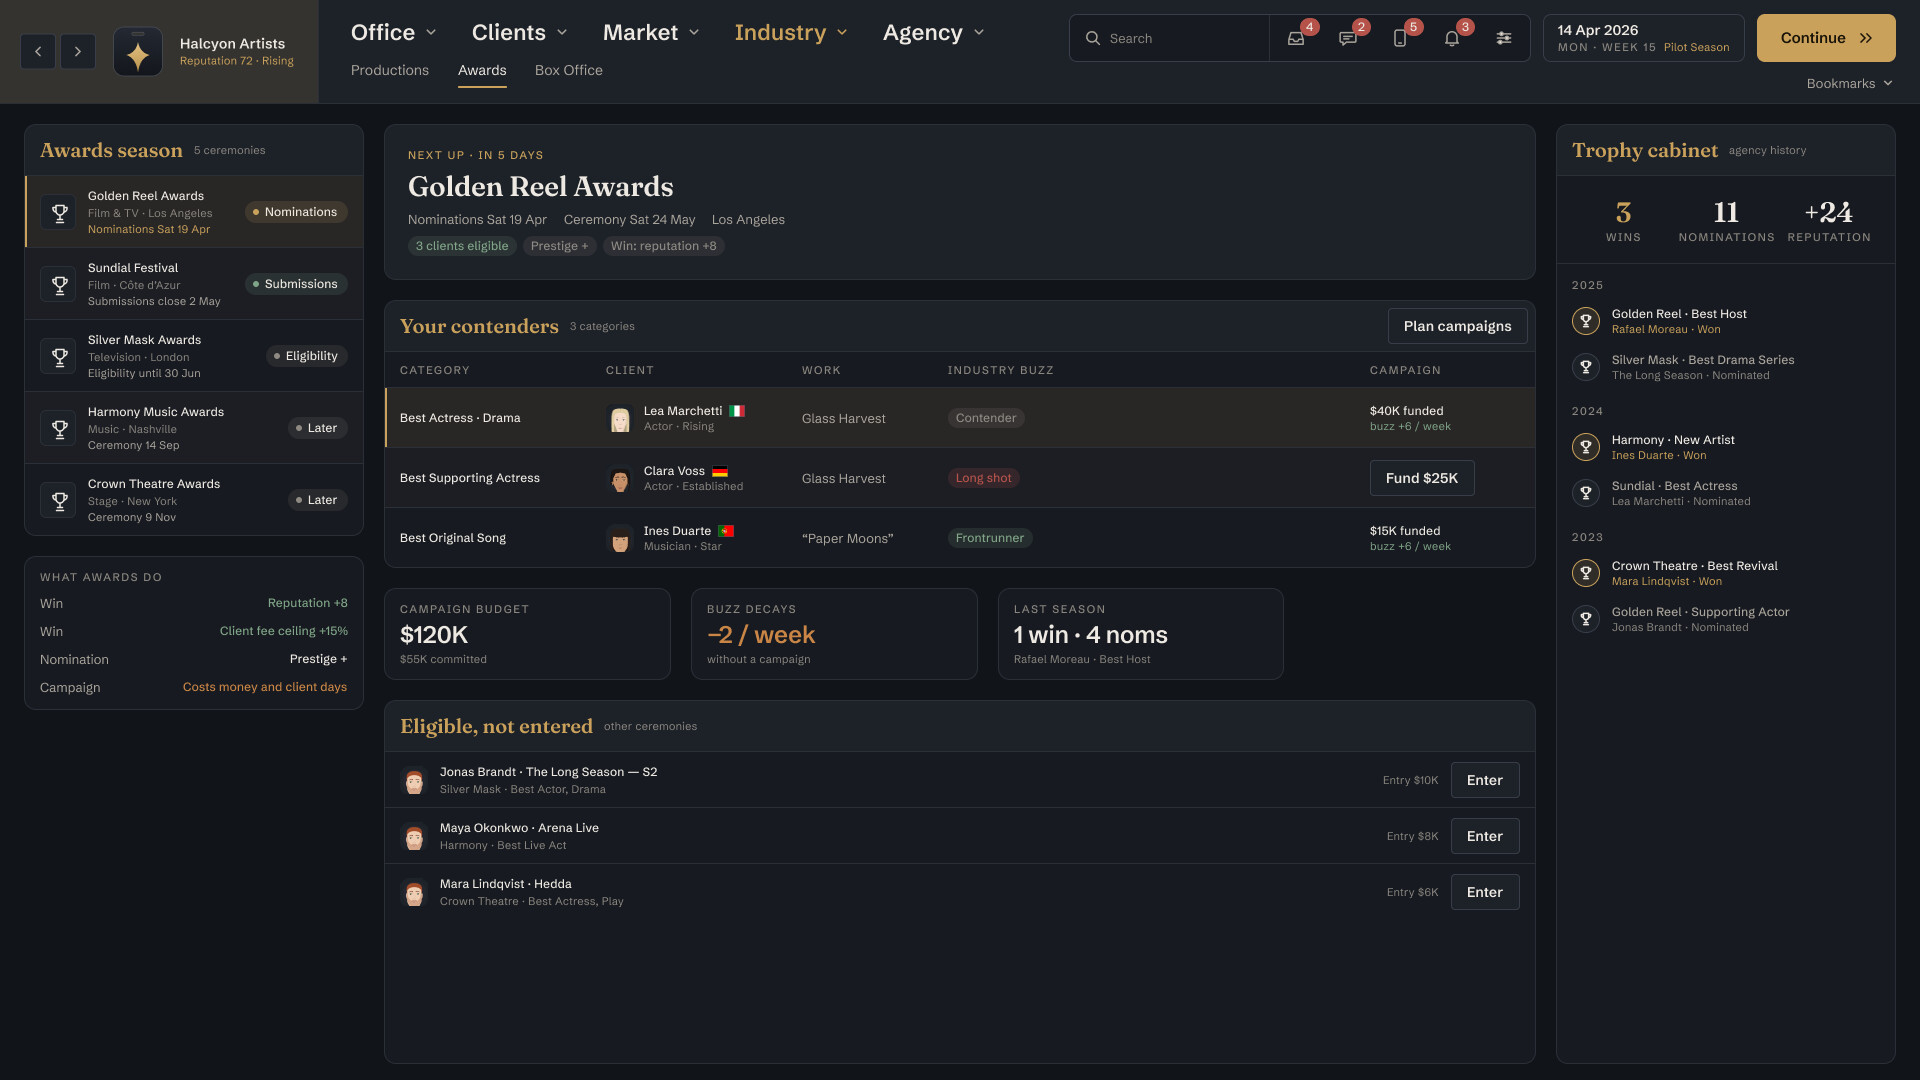1920x1080 pixels.
Task: Switch to the Productions tab
Action: pos(390,70)
